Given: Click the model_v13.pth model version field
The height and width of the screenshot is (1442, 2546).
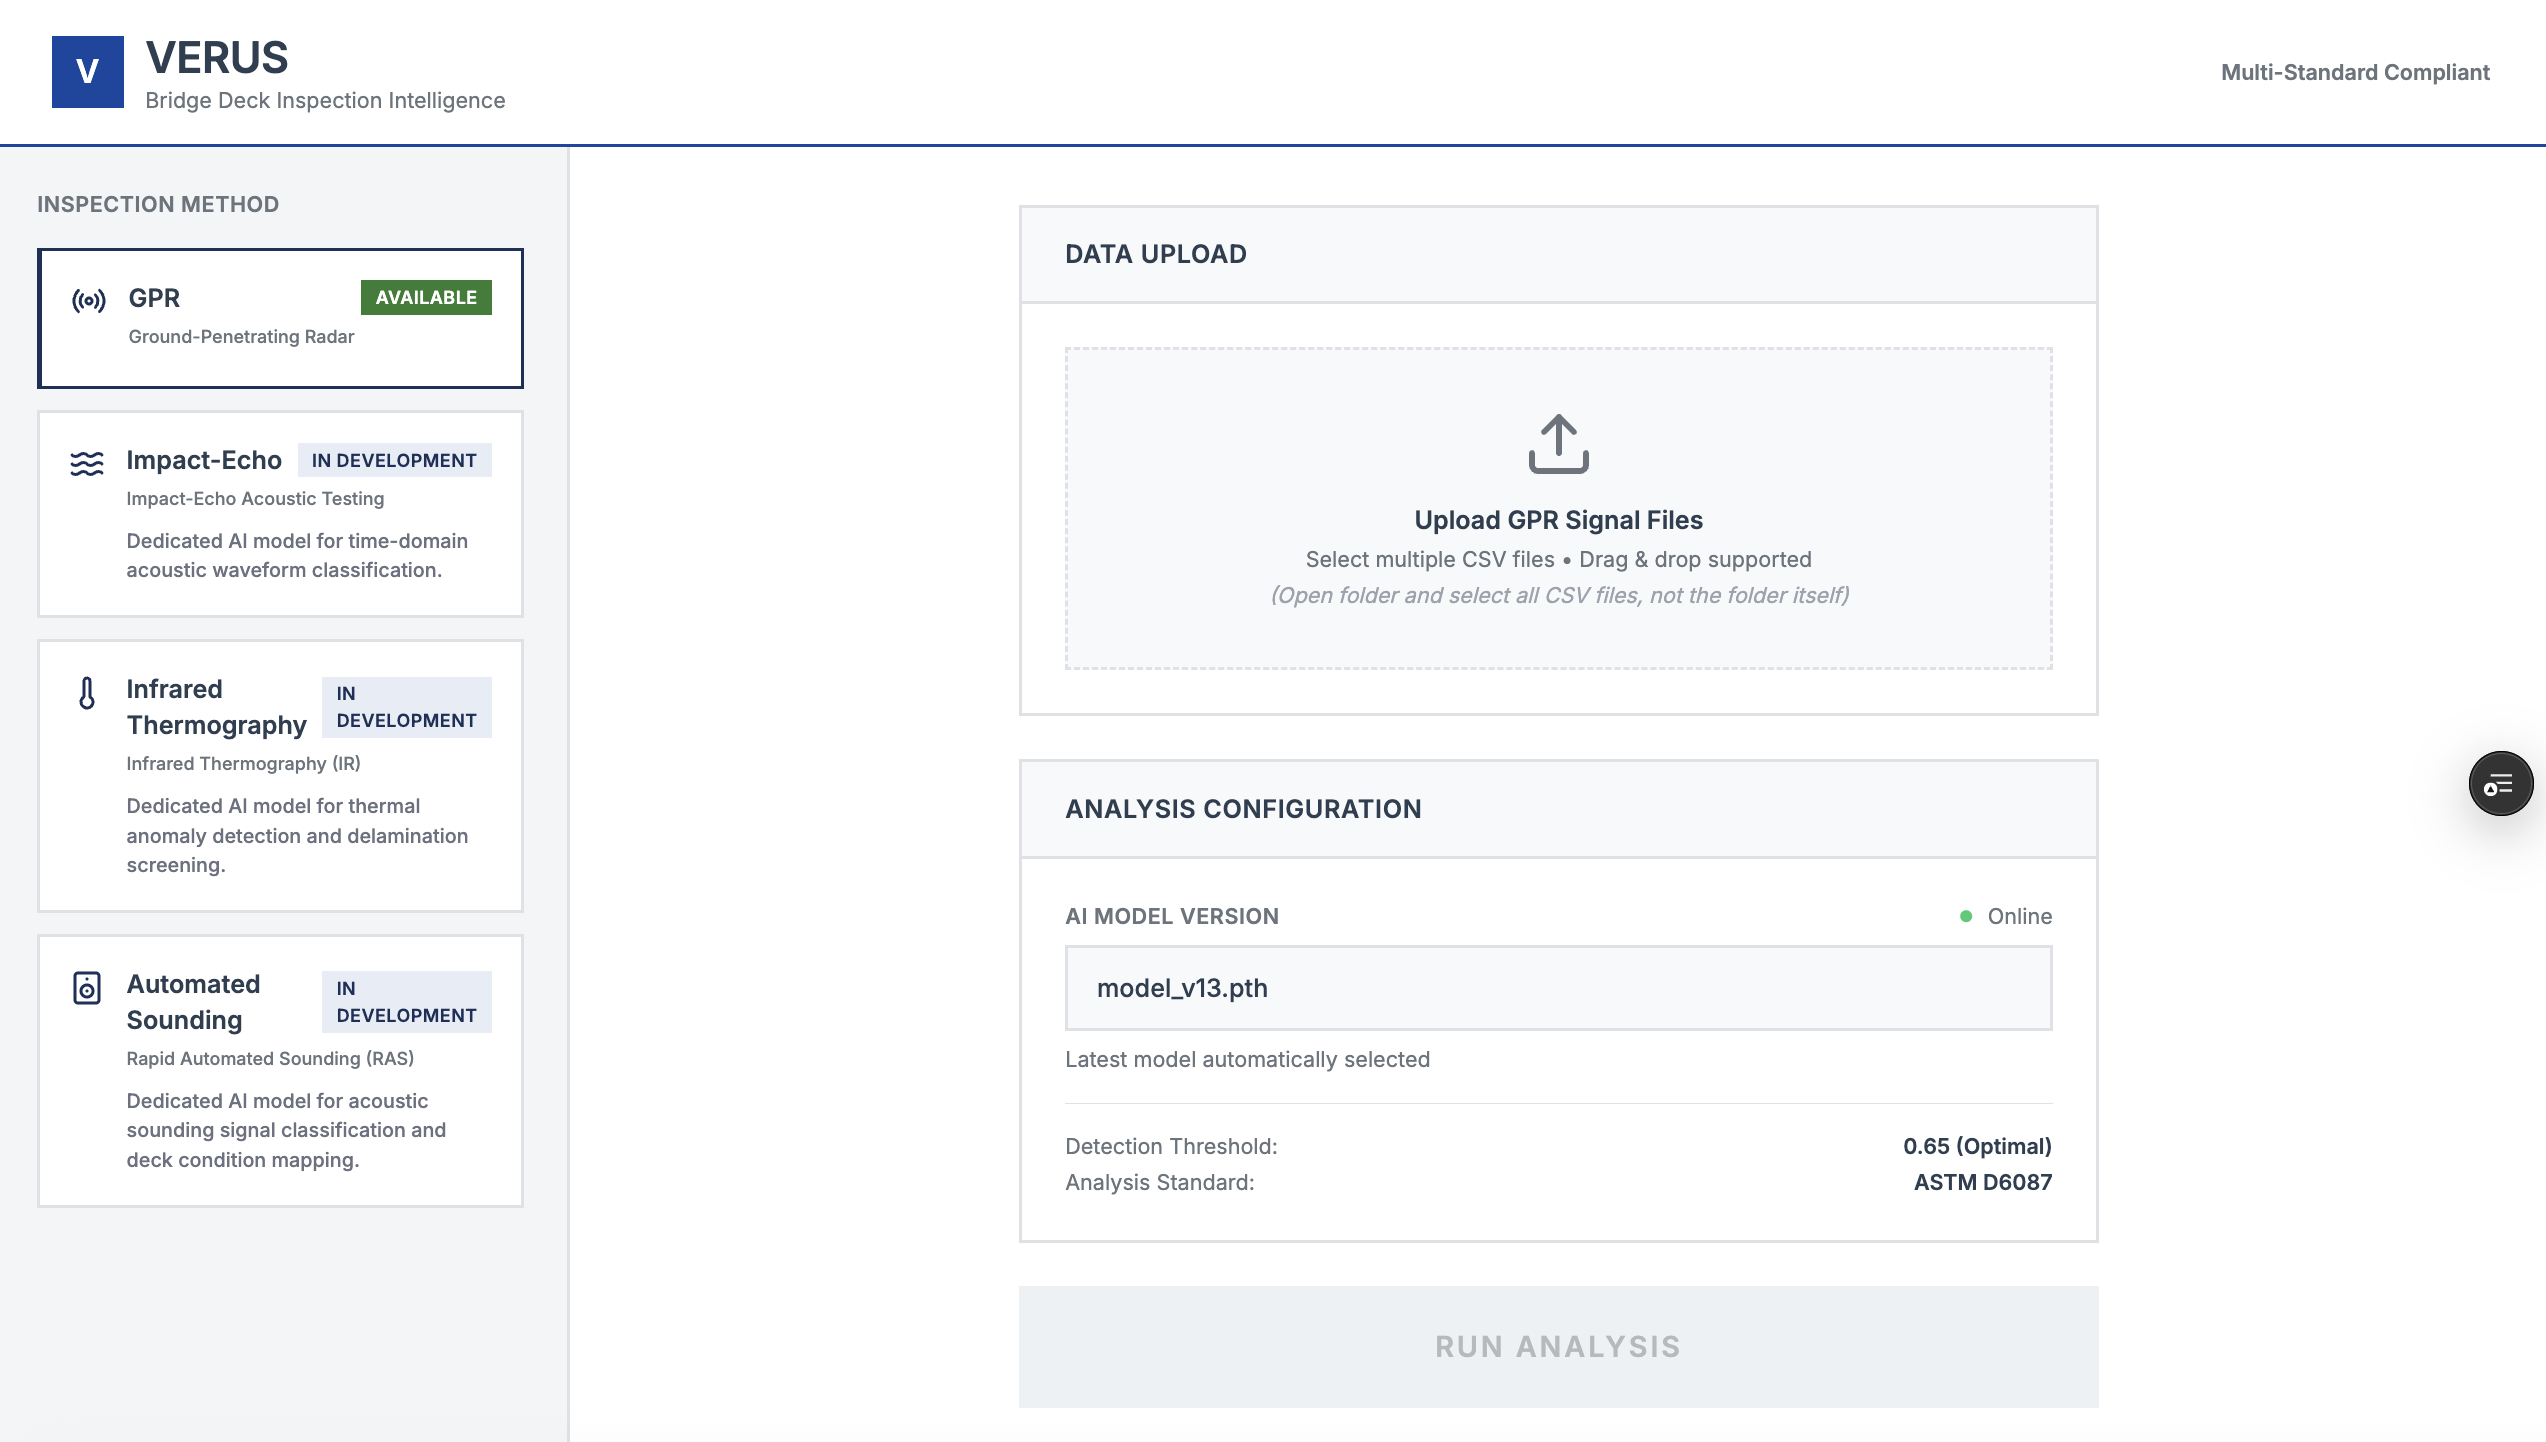Looking at the screenshot, I should coord(1558,988).
